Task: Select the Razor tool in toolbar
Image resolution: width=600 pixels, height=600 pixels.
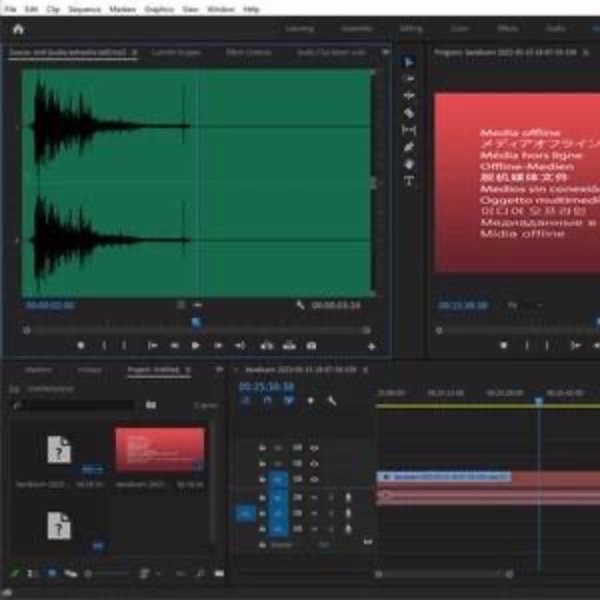Action: 409,113
